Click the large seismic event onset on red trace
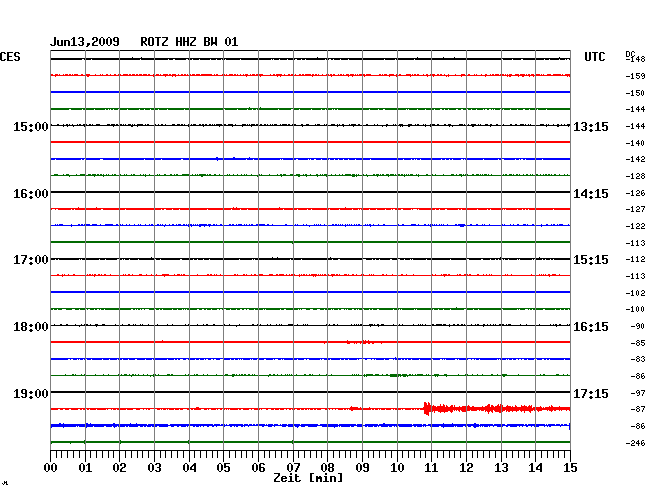The image size is (650, 494). pos(427,409)
